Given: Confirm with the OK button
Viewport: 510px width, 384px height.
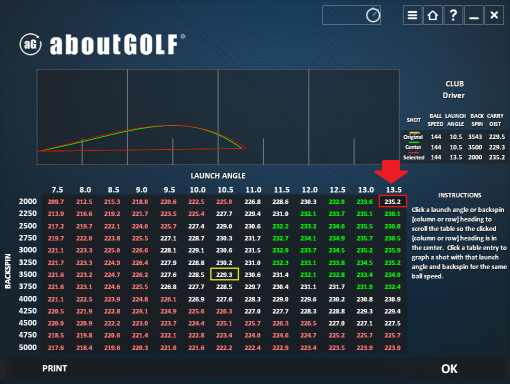Looking at the screenshot, I should coord(449,369).
